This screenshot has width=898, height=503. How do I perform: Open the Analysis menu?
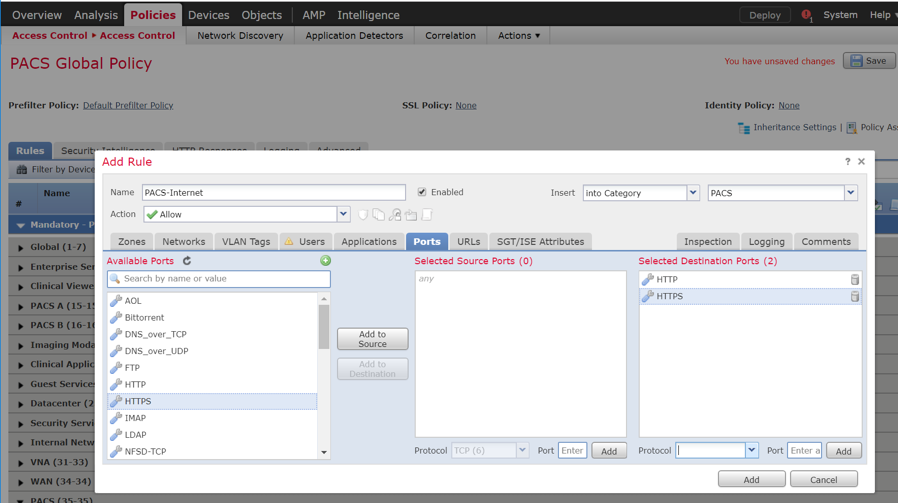point(96,15)
